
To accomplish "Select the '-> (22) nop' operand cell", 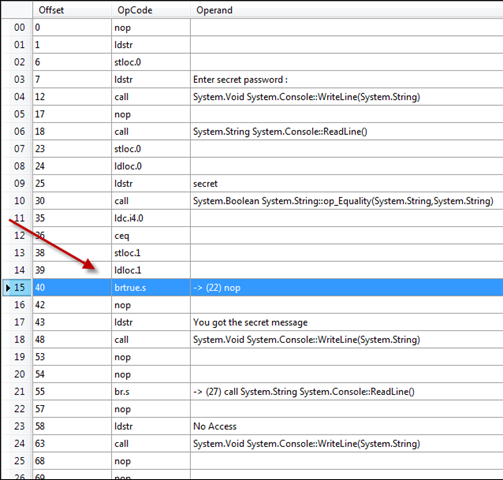I will coord(347,287).
